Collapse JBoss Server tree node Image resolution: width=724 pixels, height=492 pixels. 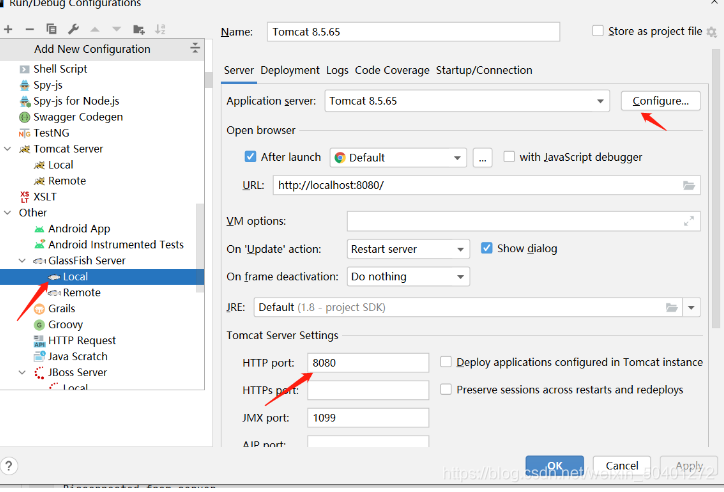(22, 372)
